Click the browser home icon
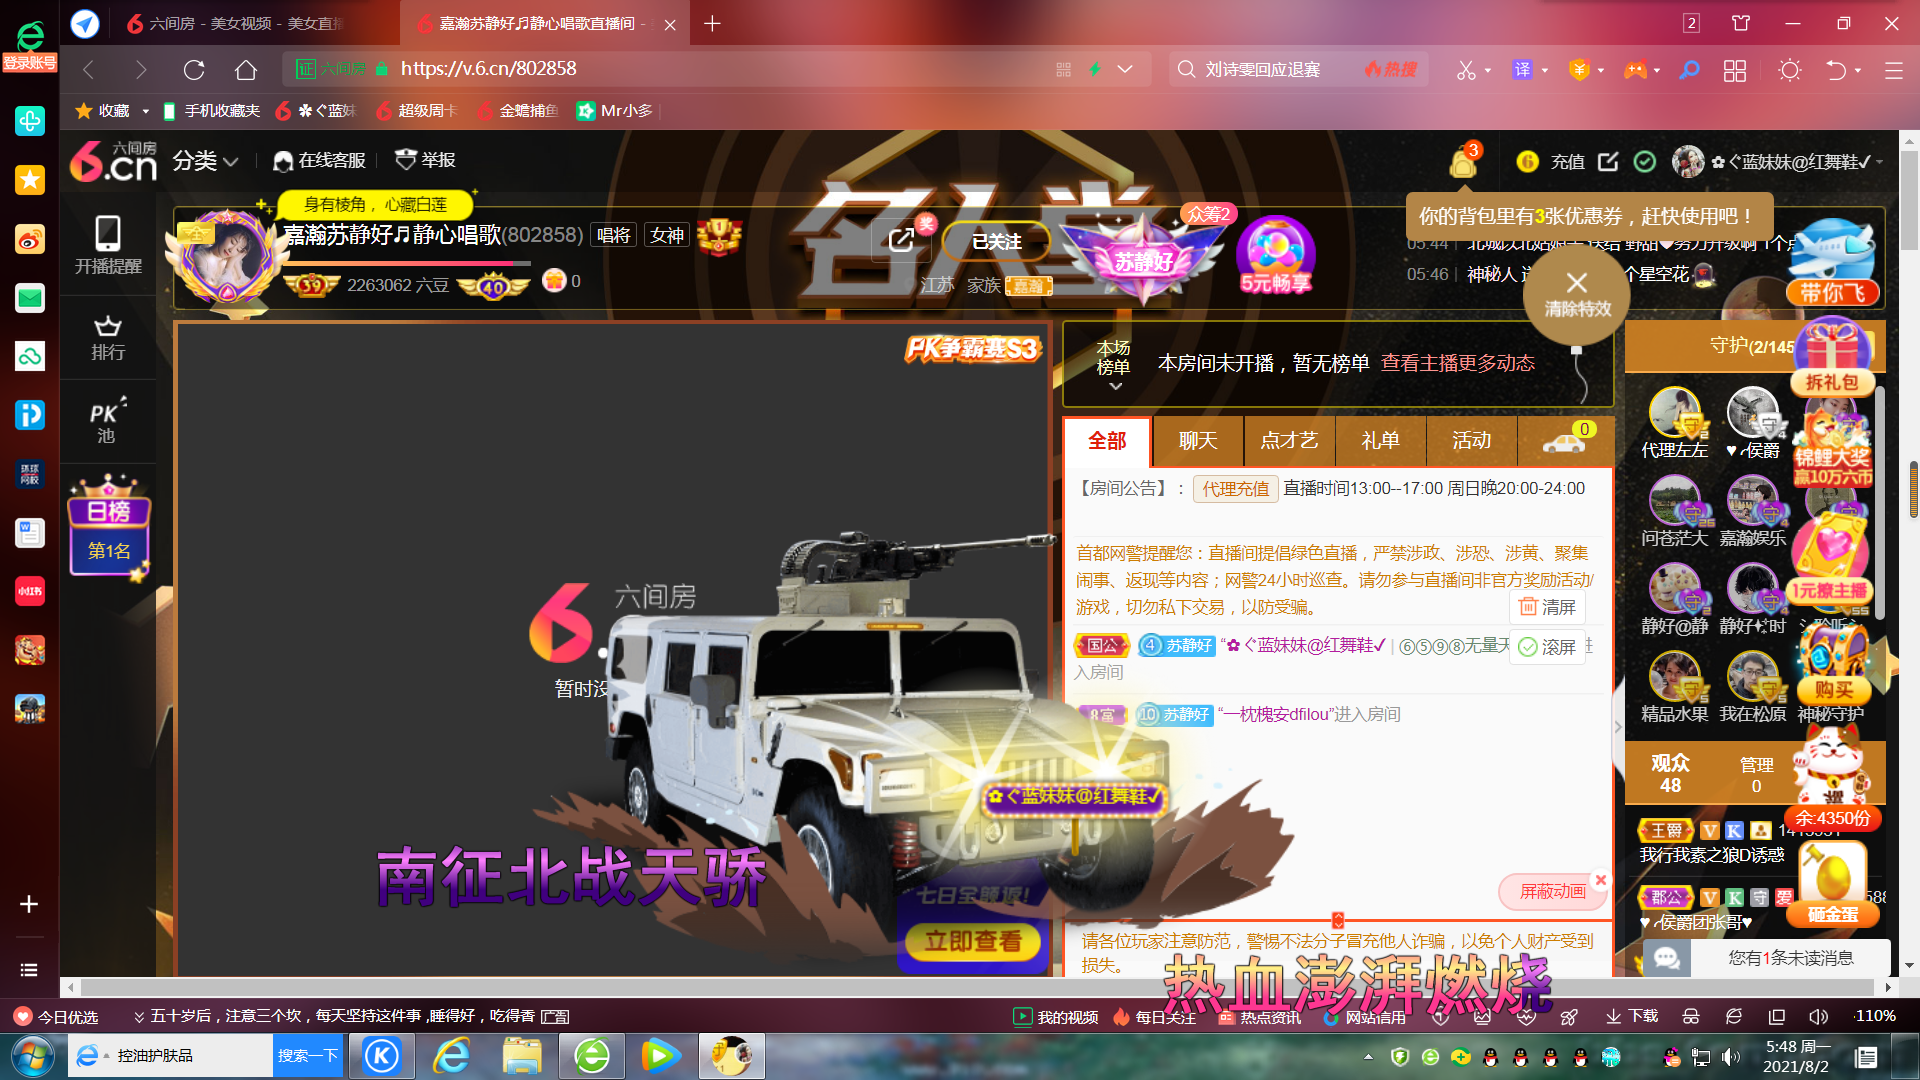This screenshot has height=1080, width=1920. point(246,69)
